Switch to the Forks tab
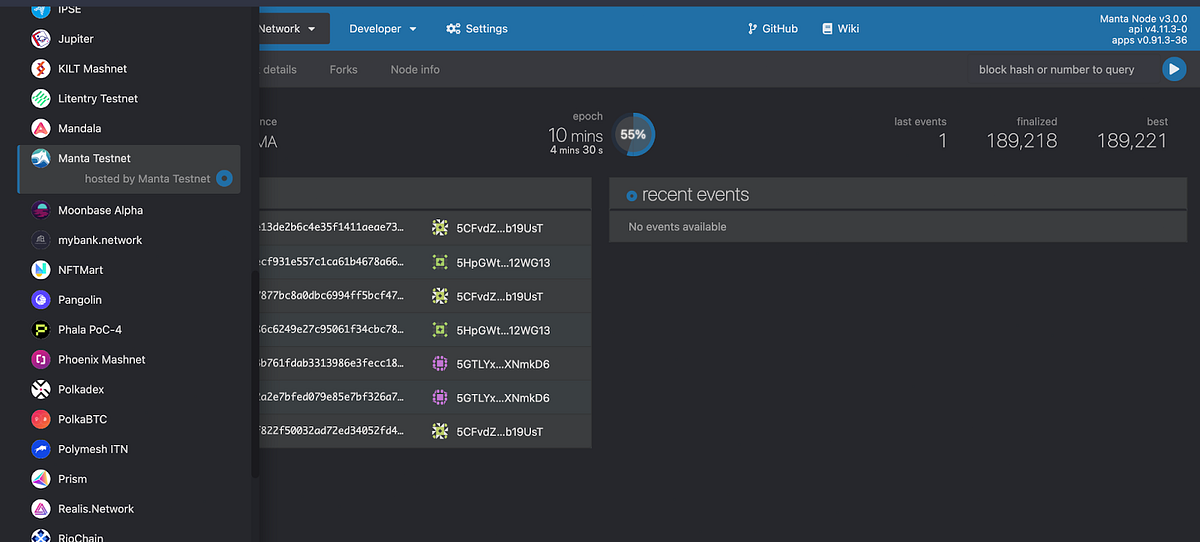This screenshot has height=542, width=1200. [343, 70]
